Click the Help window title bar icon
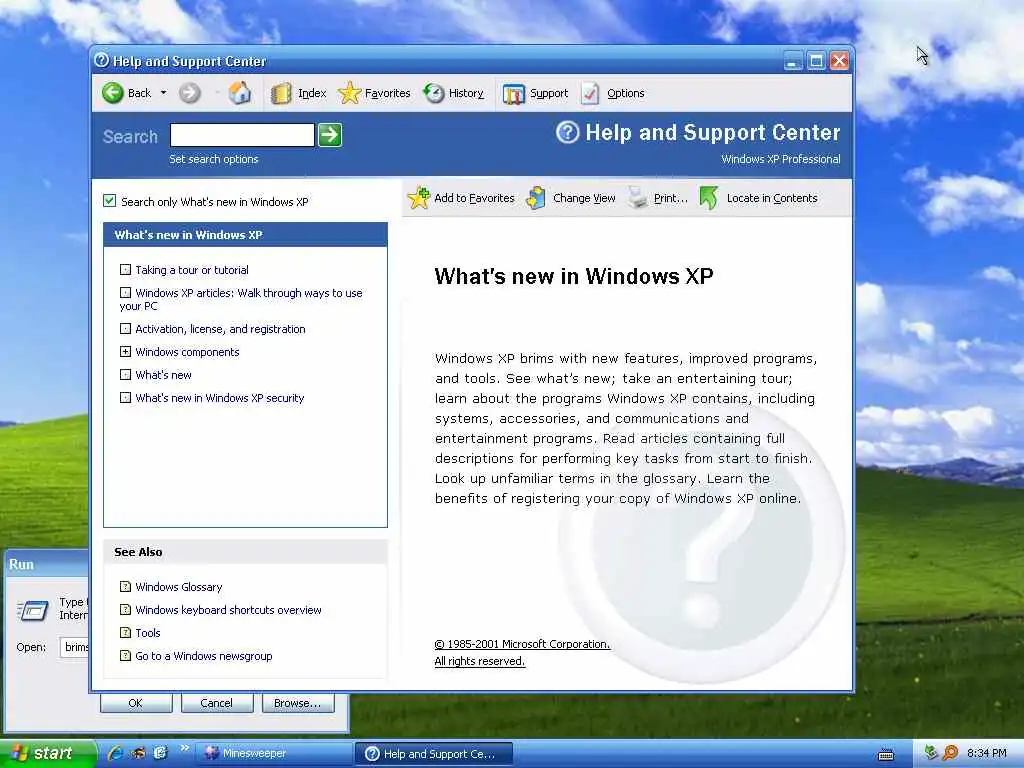 pyautogui.click(x=101, y=60)
